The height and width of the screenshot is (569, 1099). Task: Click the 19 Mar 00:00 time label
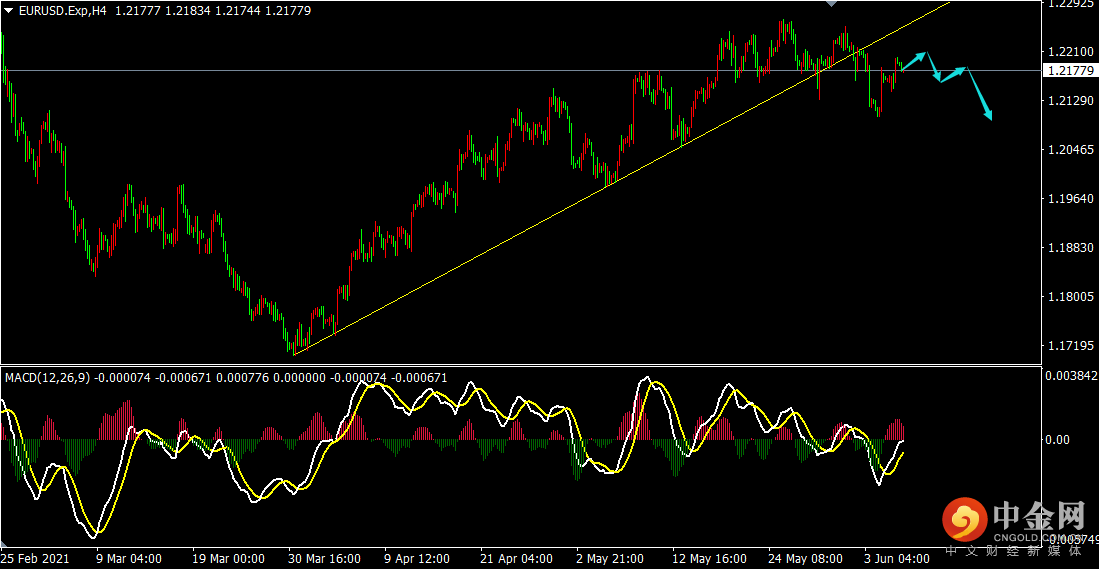click(228, 559)
